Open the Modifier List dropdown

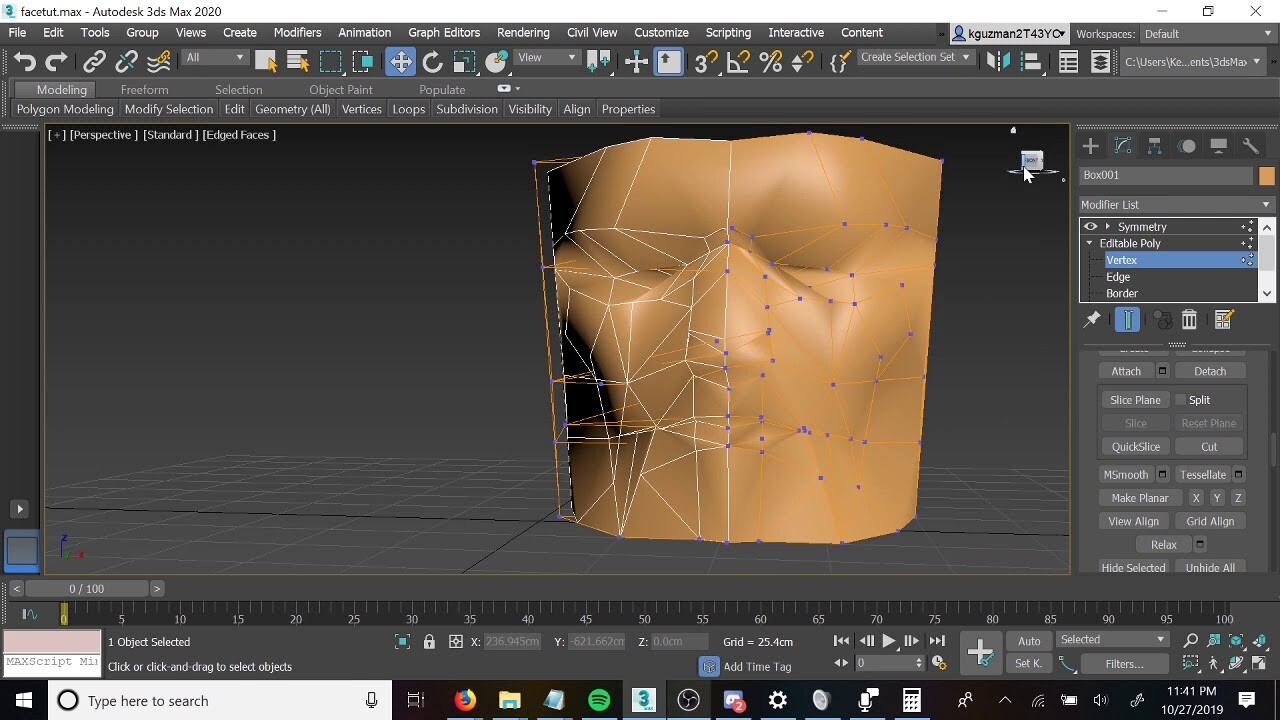tap(1175, 204)
